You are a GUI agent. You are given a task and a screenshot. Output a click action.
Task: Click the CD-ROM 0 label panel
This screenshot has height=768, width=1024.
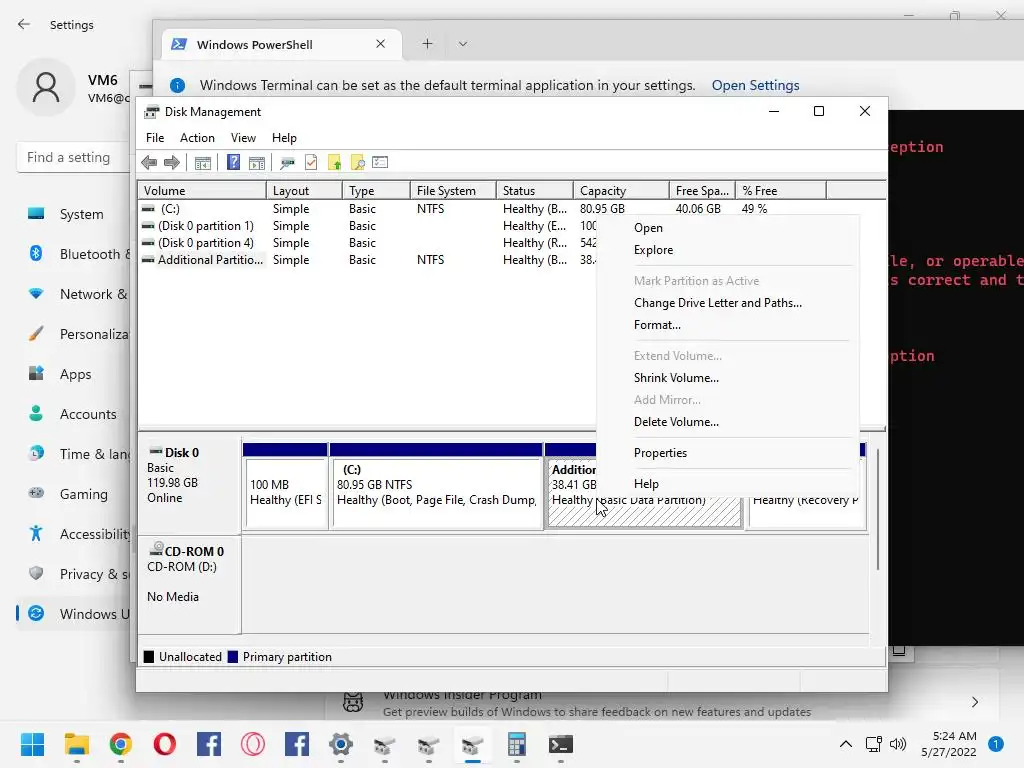[x=189, y=584]
